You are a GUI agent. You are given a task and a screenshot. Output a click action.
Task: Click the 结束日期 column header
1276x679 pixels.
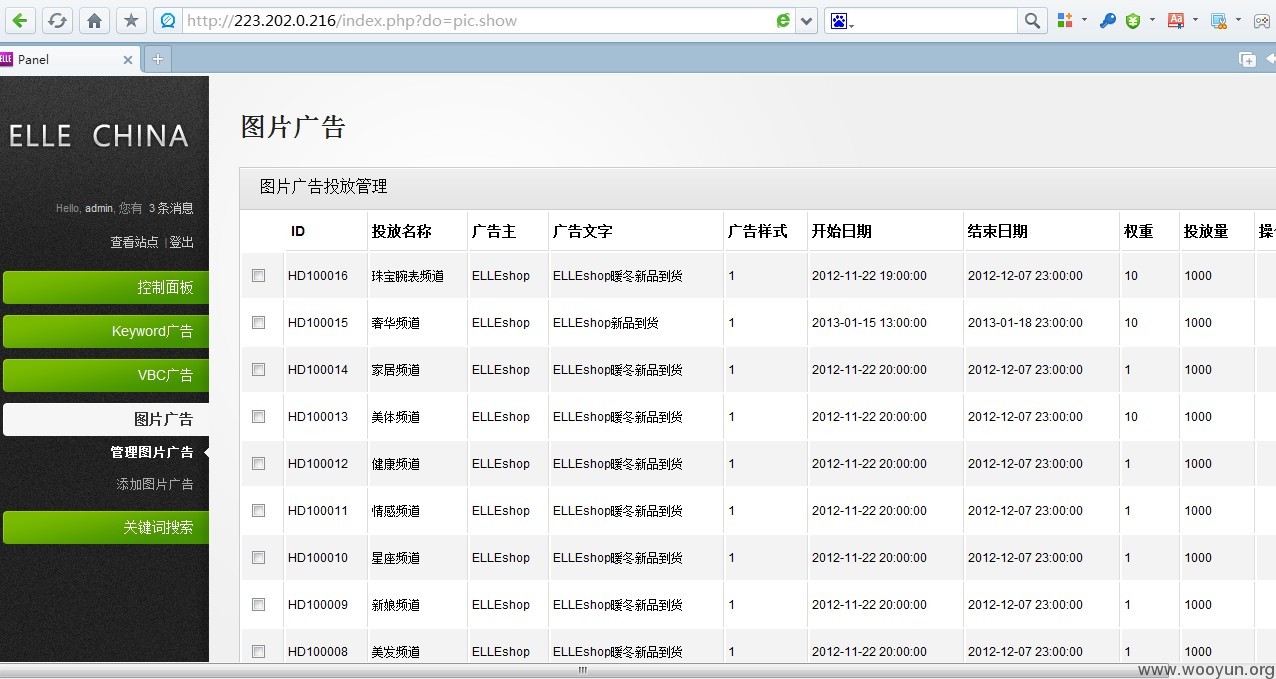(x=997, y=231)
